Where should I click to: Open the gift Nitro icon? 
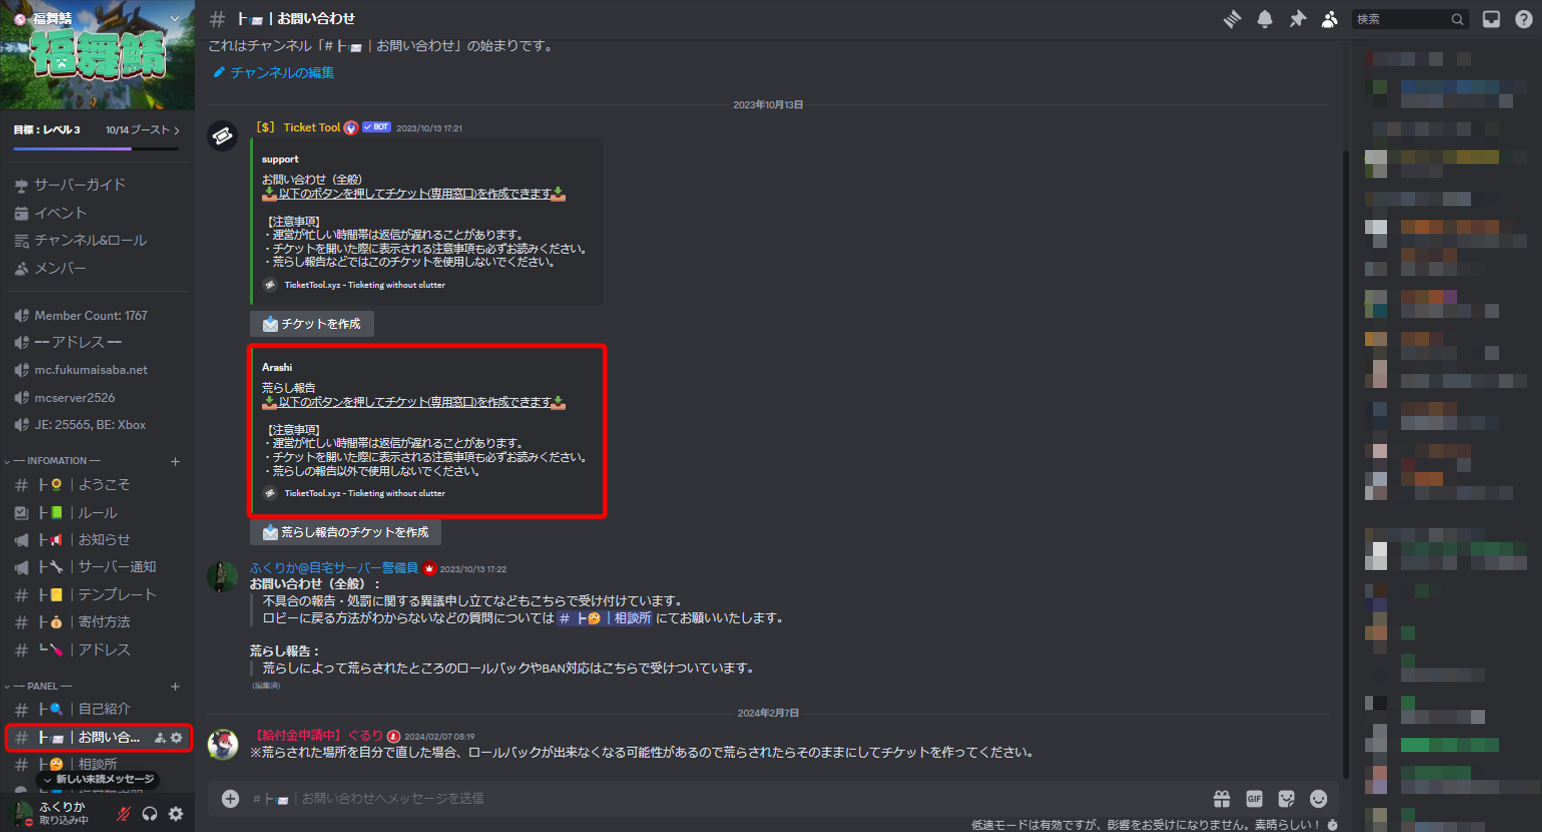pyautogui.click(x=1222, y=798)
